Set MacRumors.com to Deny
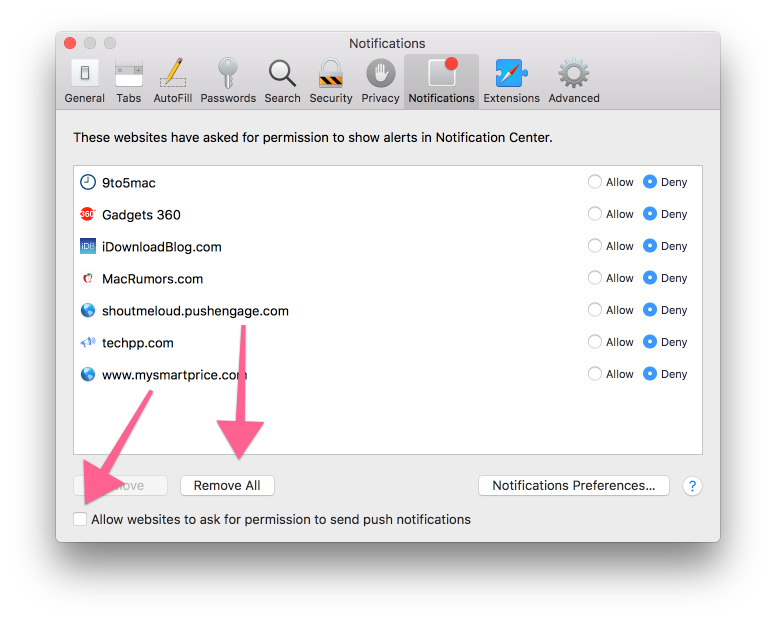Viewport: 776px width, 622px height. click(x=650, y=278)
